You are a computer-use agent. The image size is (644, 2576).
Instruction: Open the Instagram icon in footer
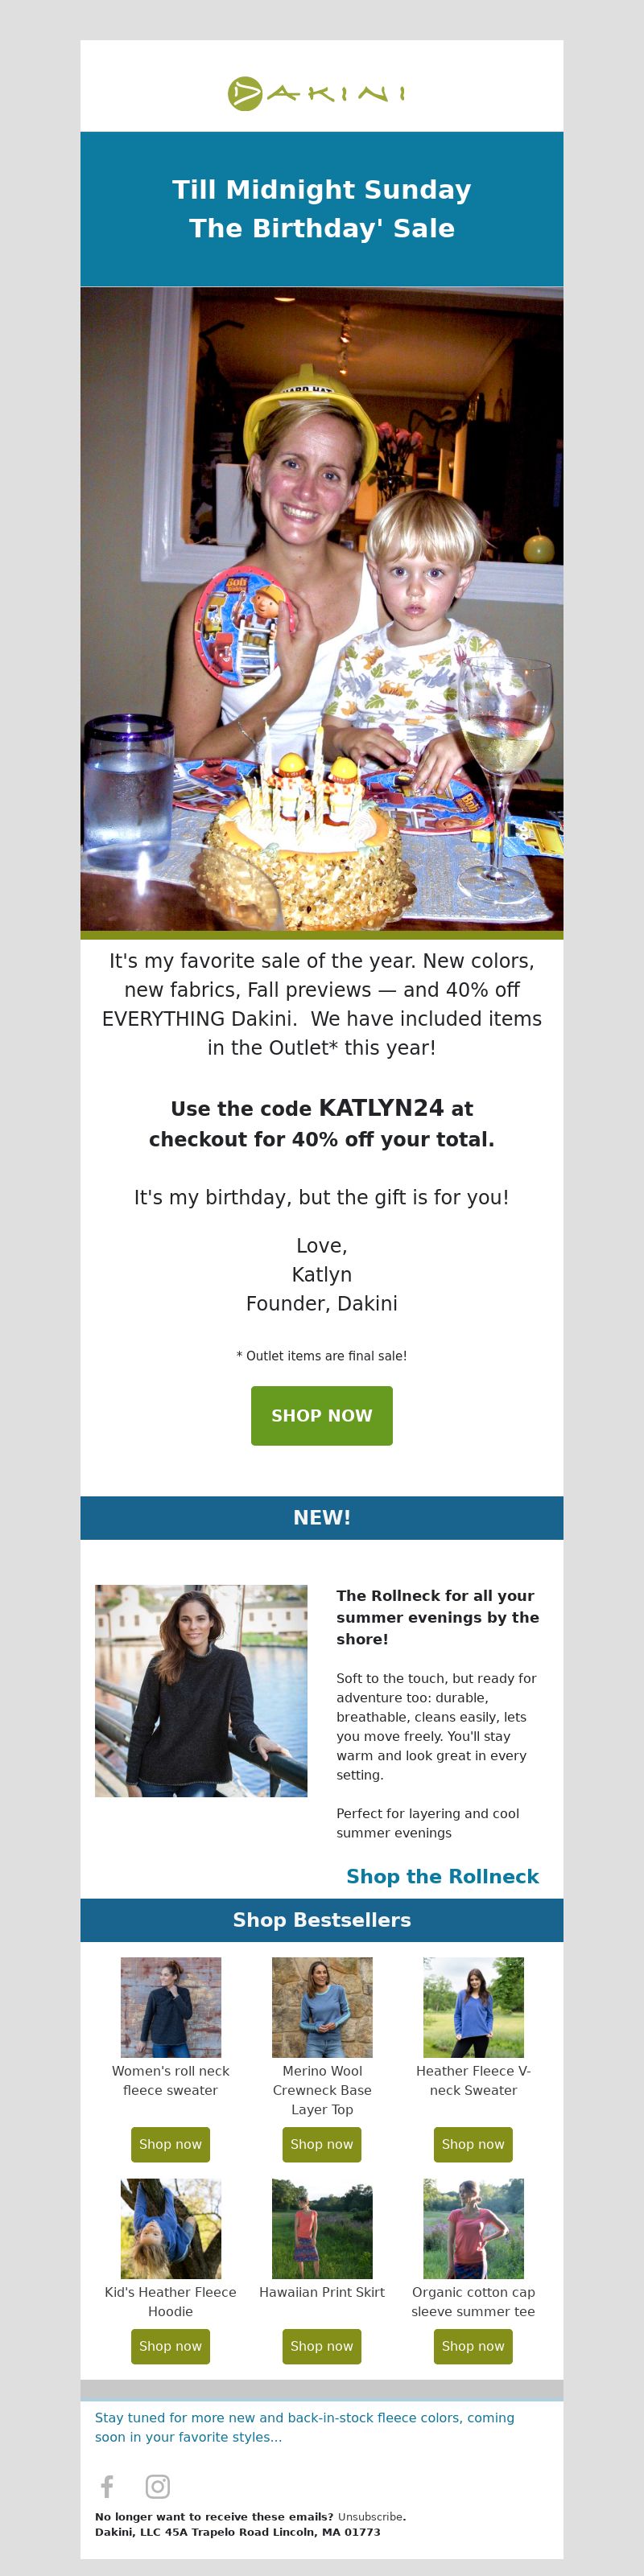tap(158, 2485)
